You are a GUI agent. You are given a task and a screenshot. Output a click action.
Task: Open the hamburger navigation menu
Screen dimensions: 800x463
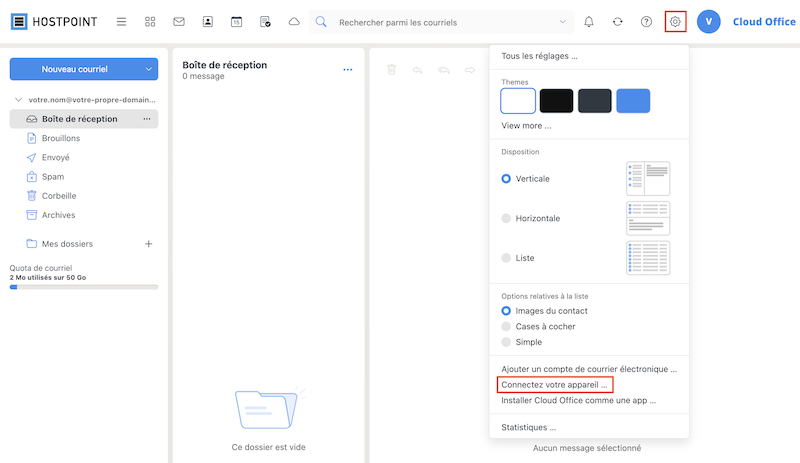tap(121, 22)
